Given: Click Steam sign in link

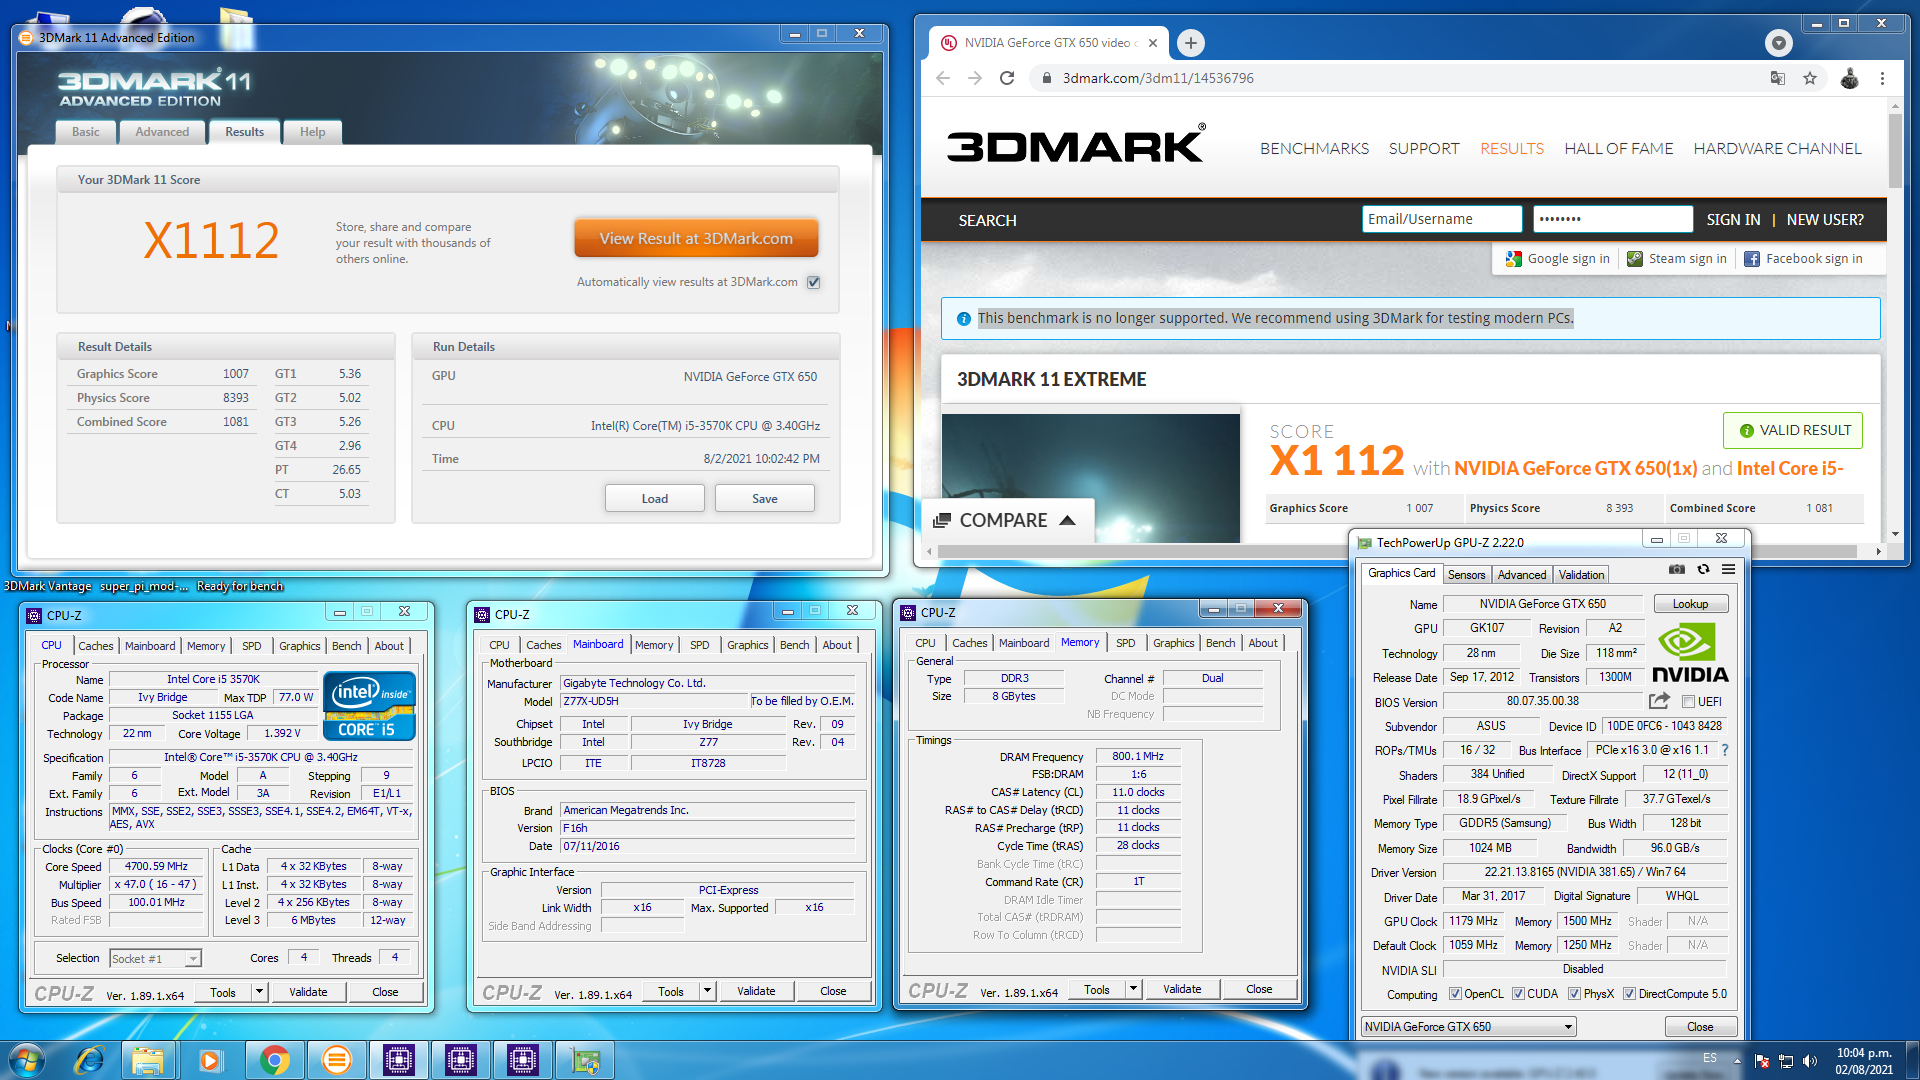Looking at the screenshot, I should coord(1677,259).
